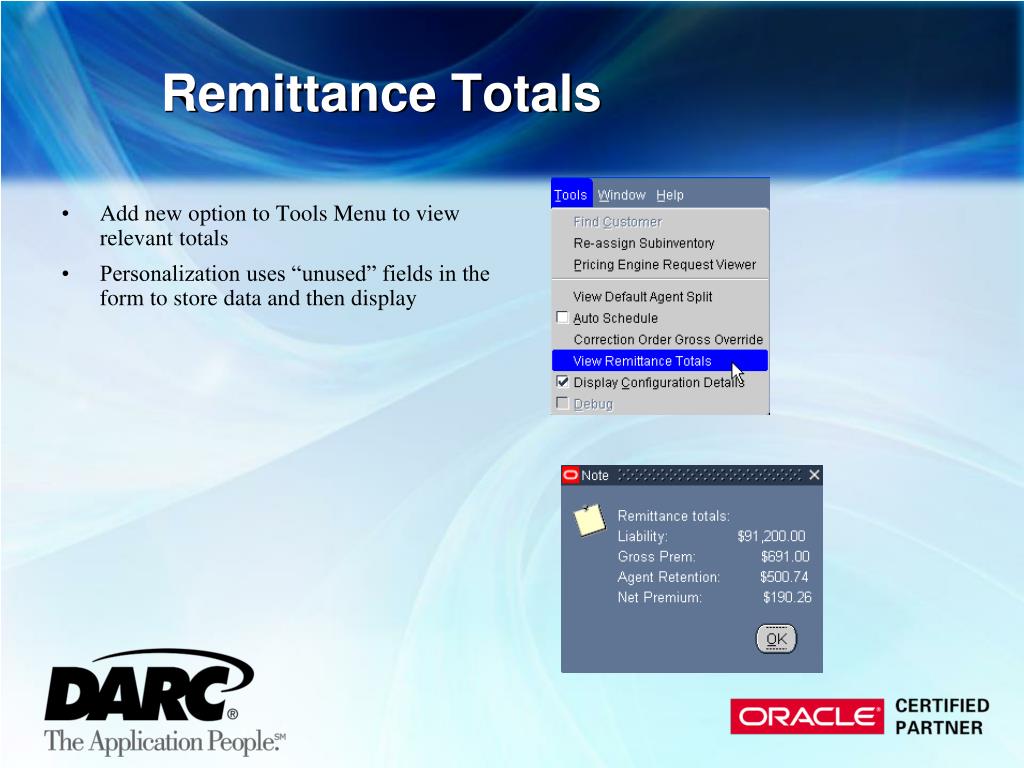The height and width of the screenshot is (768, 1024).
Task: Open the Window menu
Action: coord(621,195)
